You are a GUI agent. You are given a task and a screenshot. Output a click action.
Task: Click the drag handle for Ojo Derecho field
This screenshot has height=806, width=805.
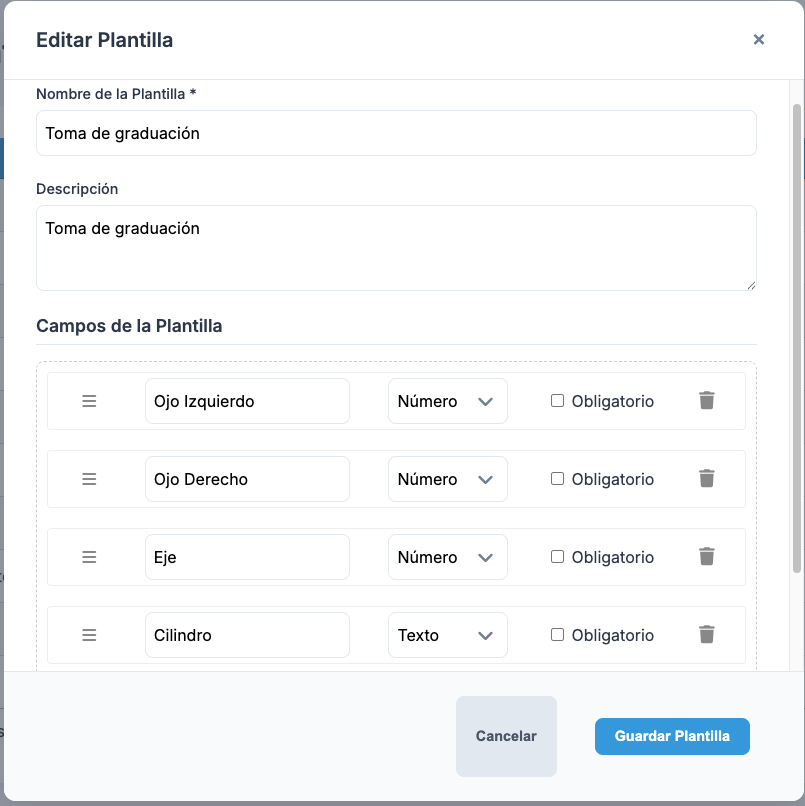89,479
